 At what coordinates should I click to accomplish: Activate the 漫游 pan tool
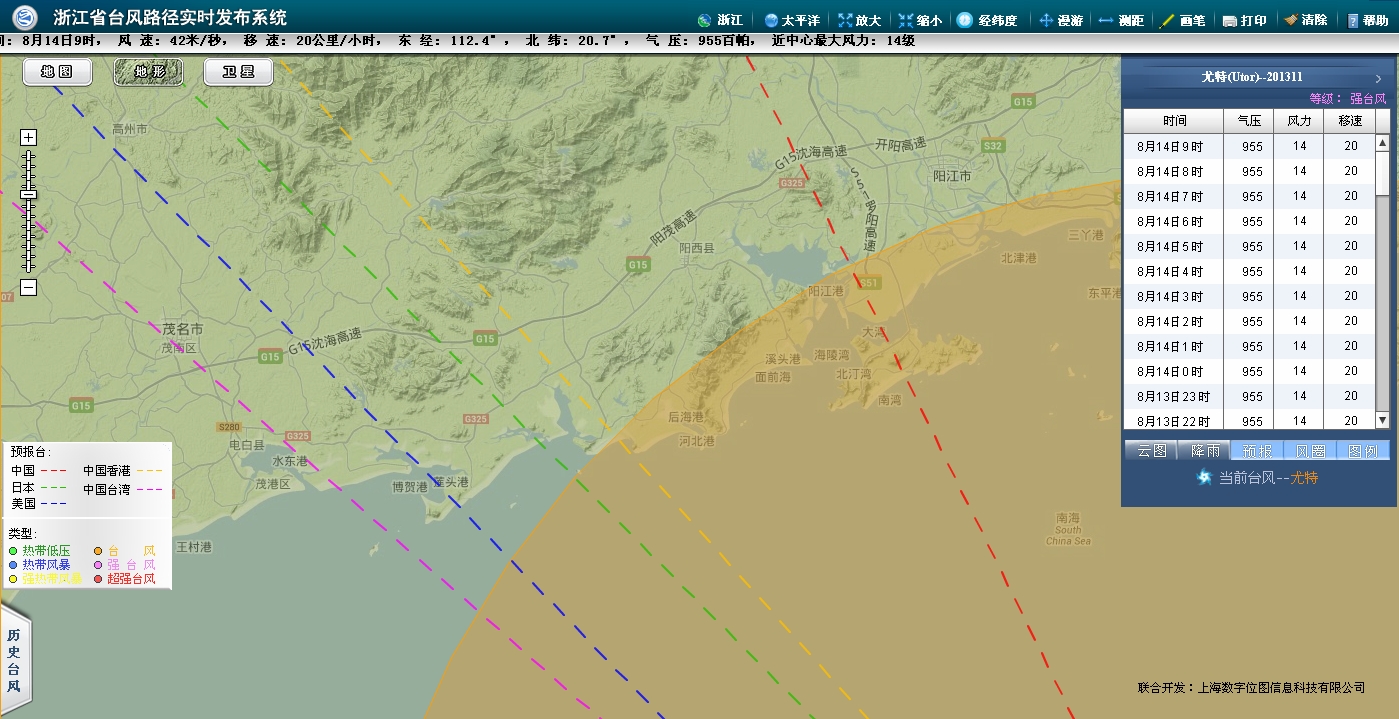click(1060, 20)
